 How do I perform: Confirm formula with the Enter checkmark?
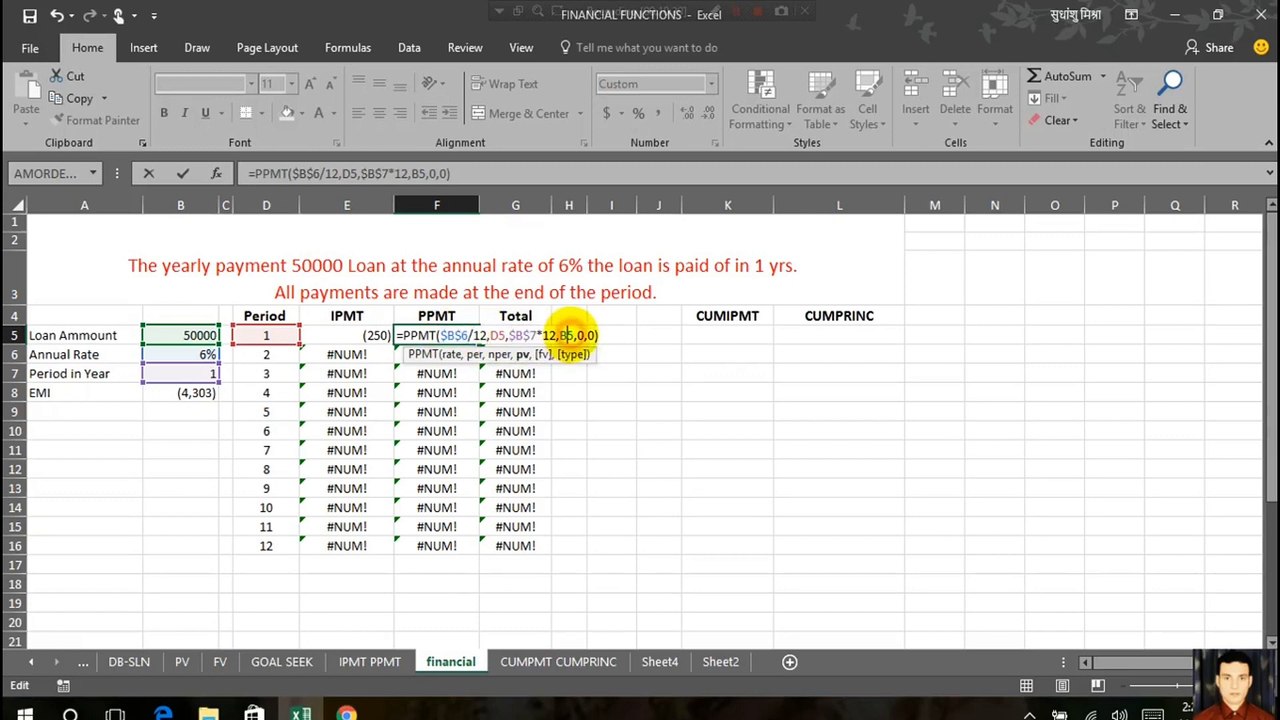[x=182, y=173]
